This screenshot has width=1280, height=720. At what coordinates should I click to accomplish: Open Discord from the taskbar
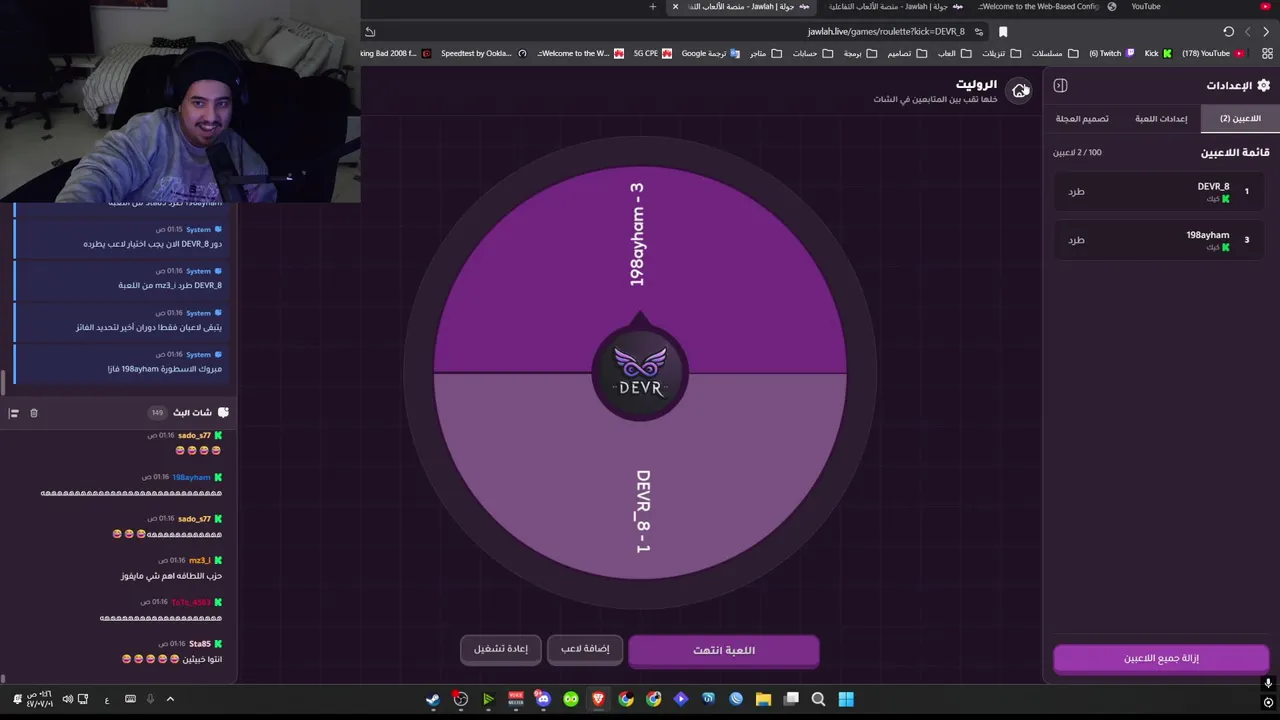(543, 699)
